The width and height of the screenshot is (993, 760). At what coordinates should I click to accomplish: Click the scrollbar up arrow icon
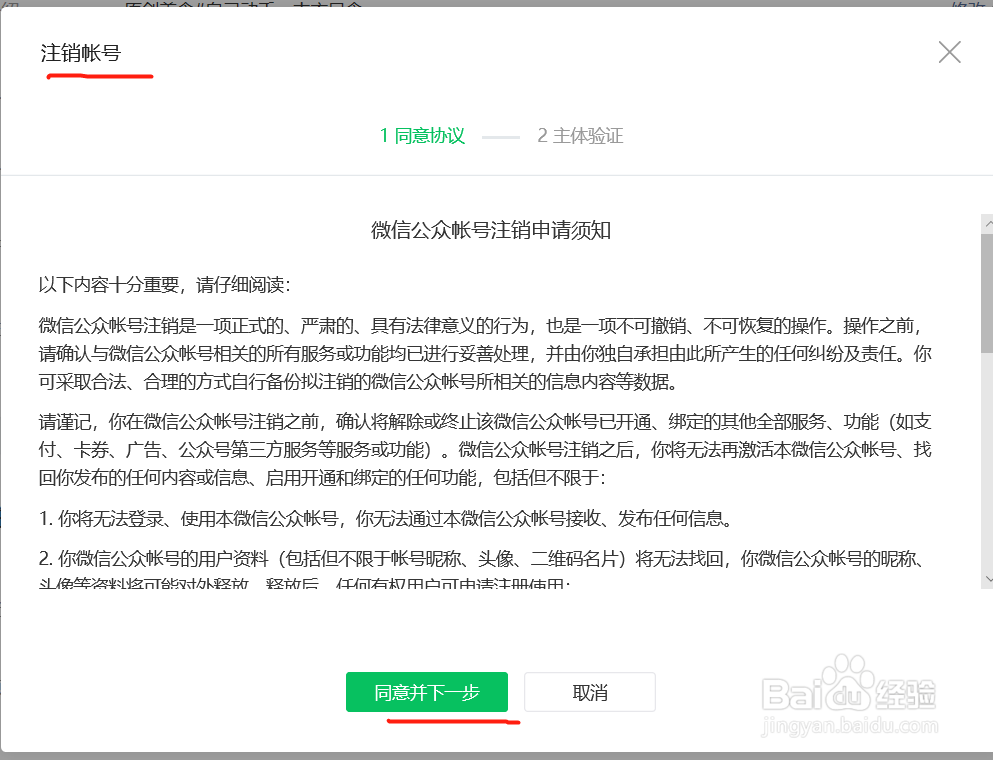pyautogui.click(x=987, y=223)
